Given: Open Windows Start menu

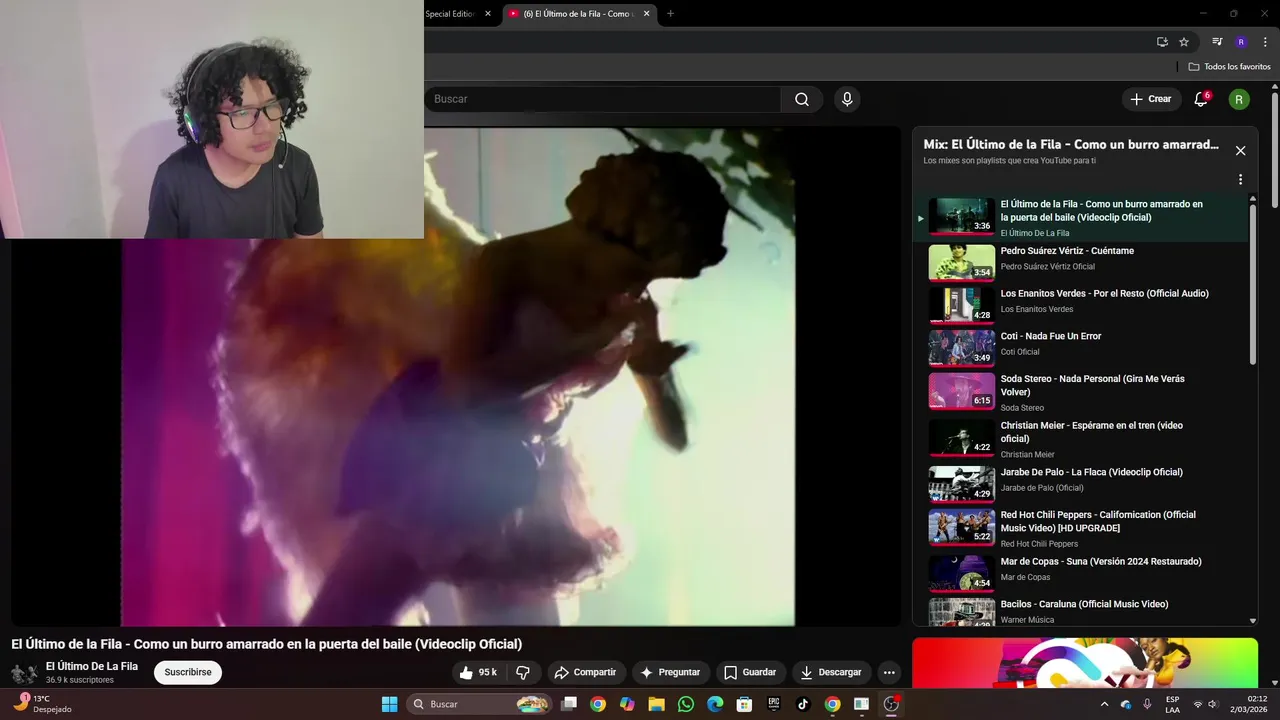Looking at the screenshot, I should (389, 704).
